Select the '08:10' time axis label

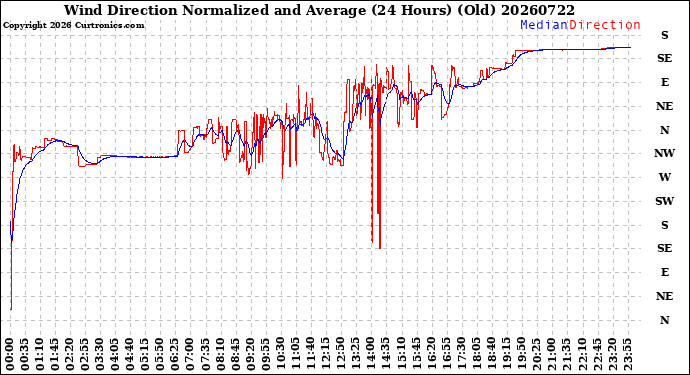pyautogui.click(x=220, y=355)
